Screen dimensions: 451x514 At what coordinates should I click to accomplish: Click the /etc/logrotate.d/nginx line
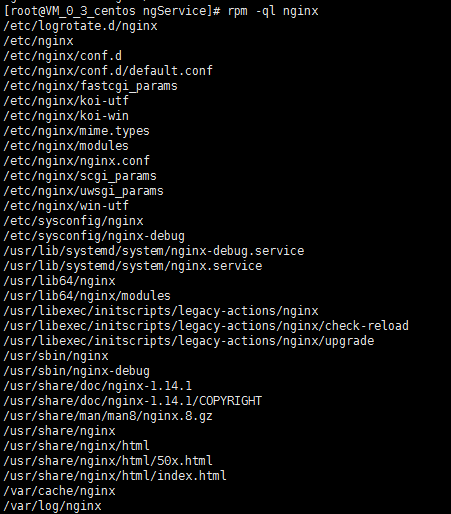point(80,26)
